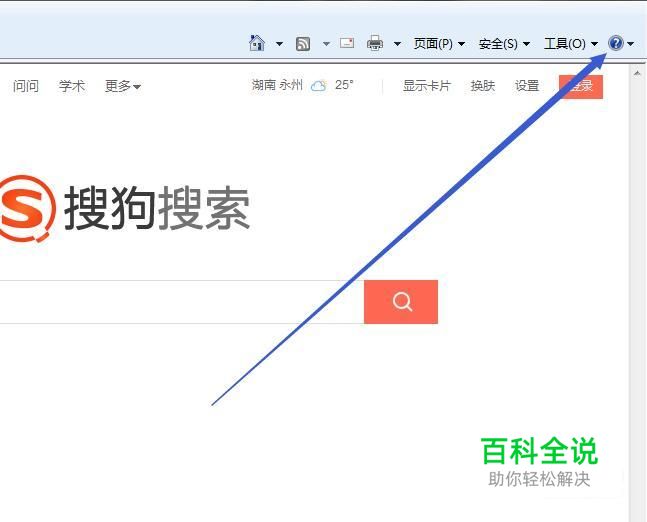Click the 显示卡片 link

coord(427,86)
